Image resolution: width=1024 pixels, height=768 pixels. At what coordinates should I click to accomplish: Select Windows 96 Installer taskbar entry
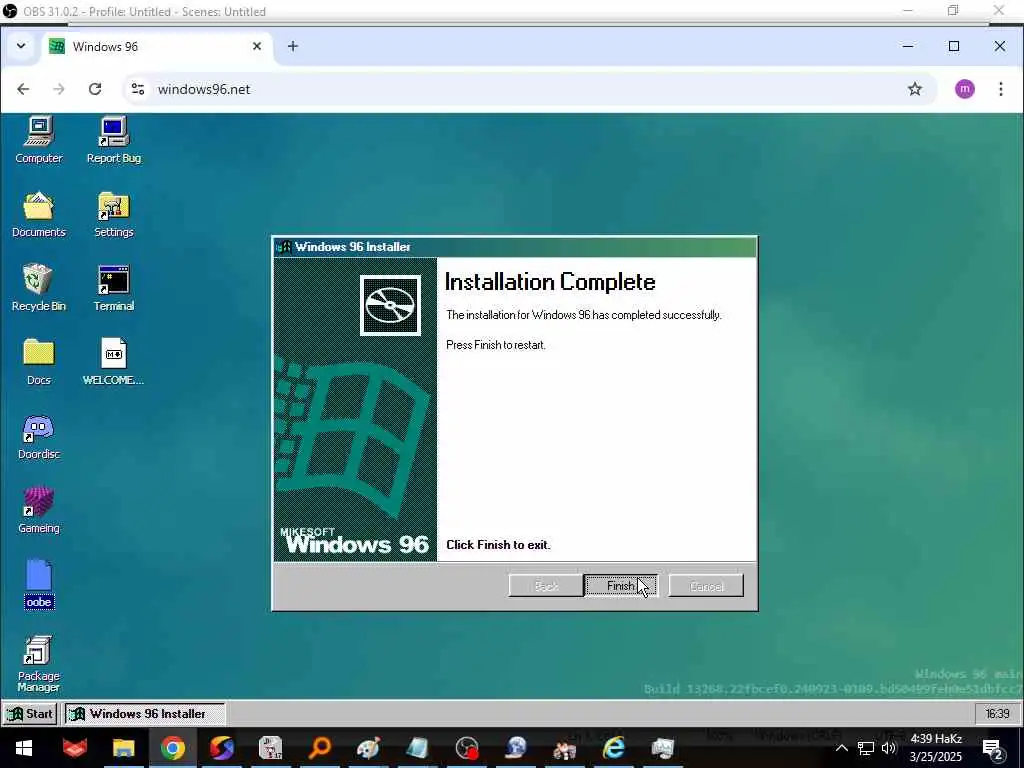145,714
